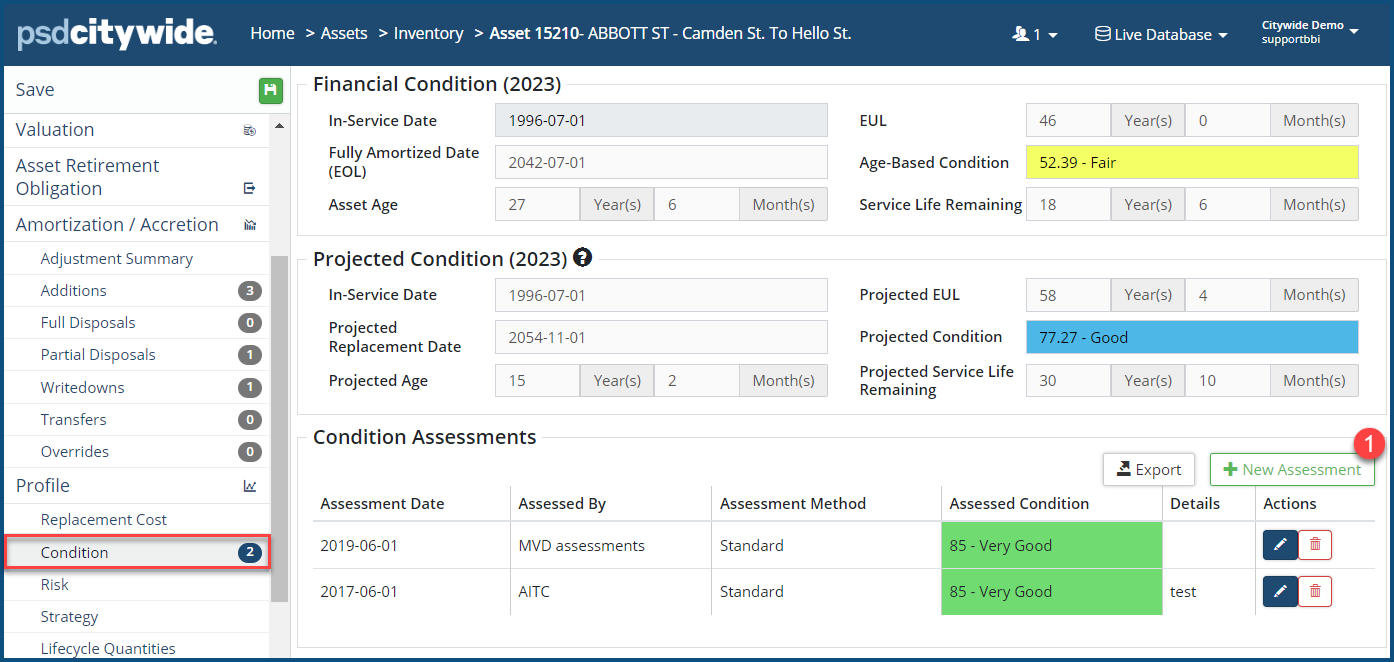
Task: Edit the 2019-06-01 MVD assessment
Action: (x=1280, y=545)
